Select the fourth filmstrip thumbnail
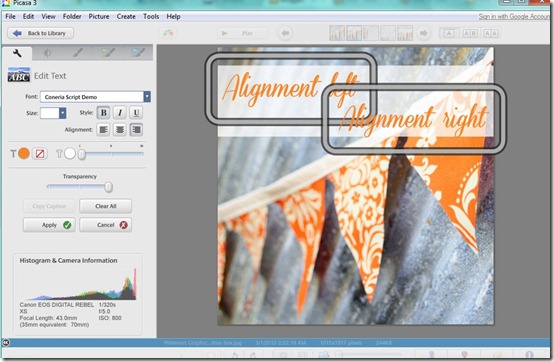 tap(388, 33)
